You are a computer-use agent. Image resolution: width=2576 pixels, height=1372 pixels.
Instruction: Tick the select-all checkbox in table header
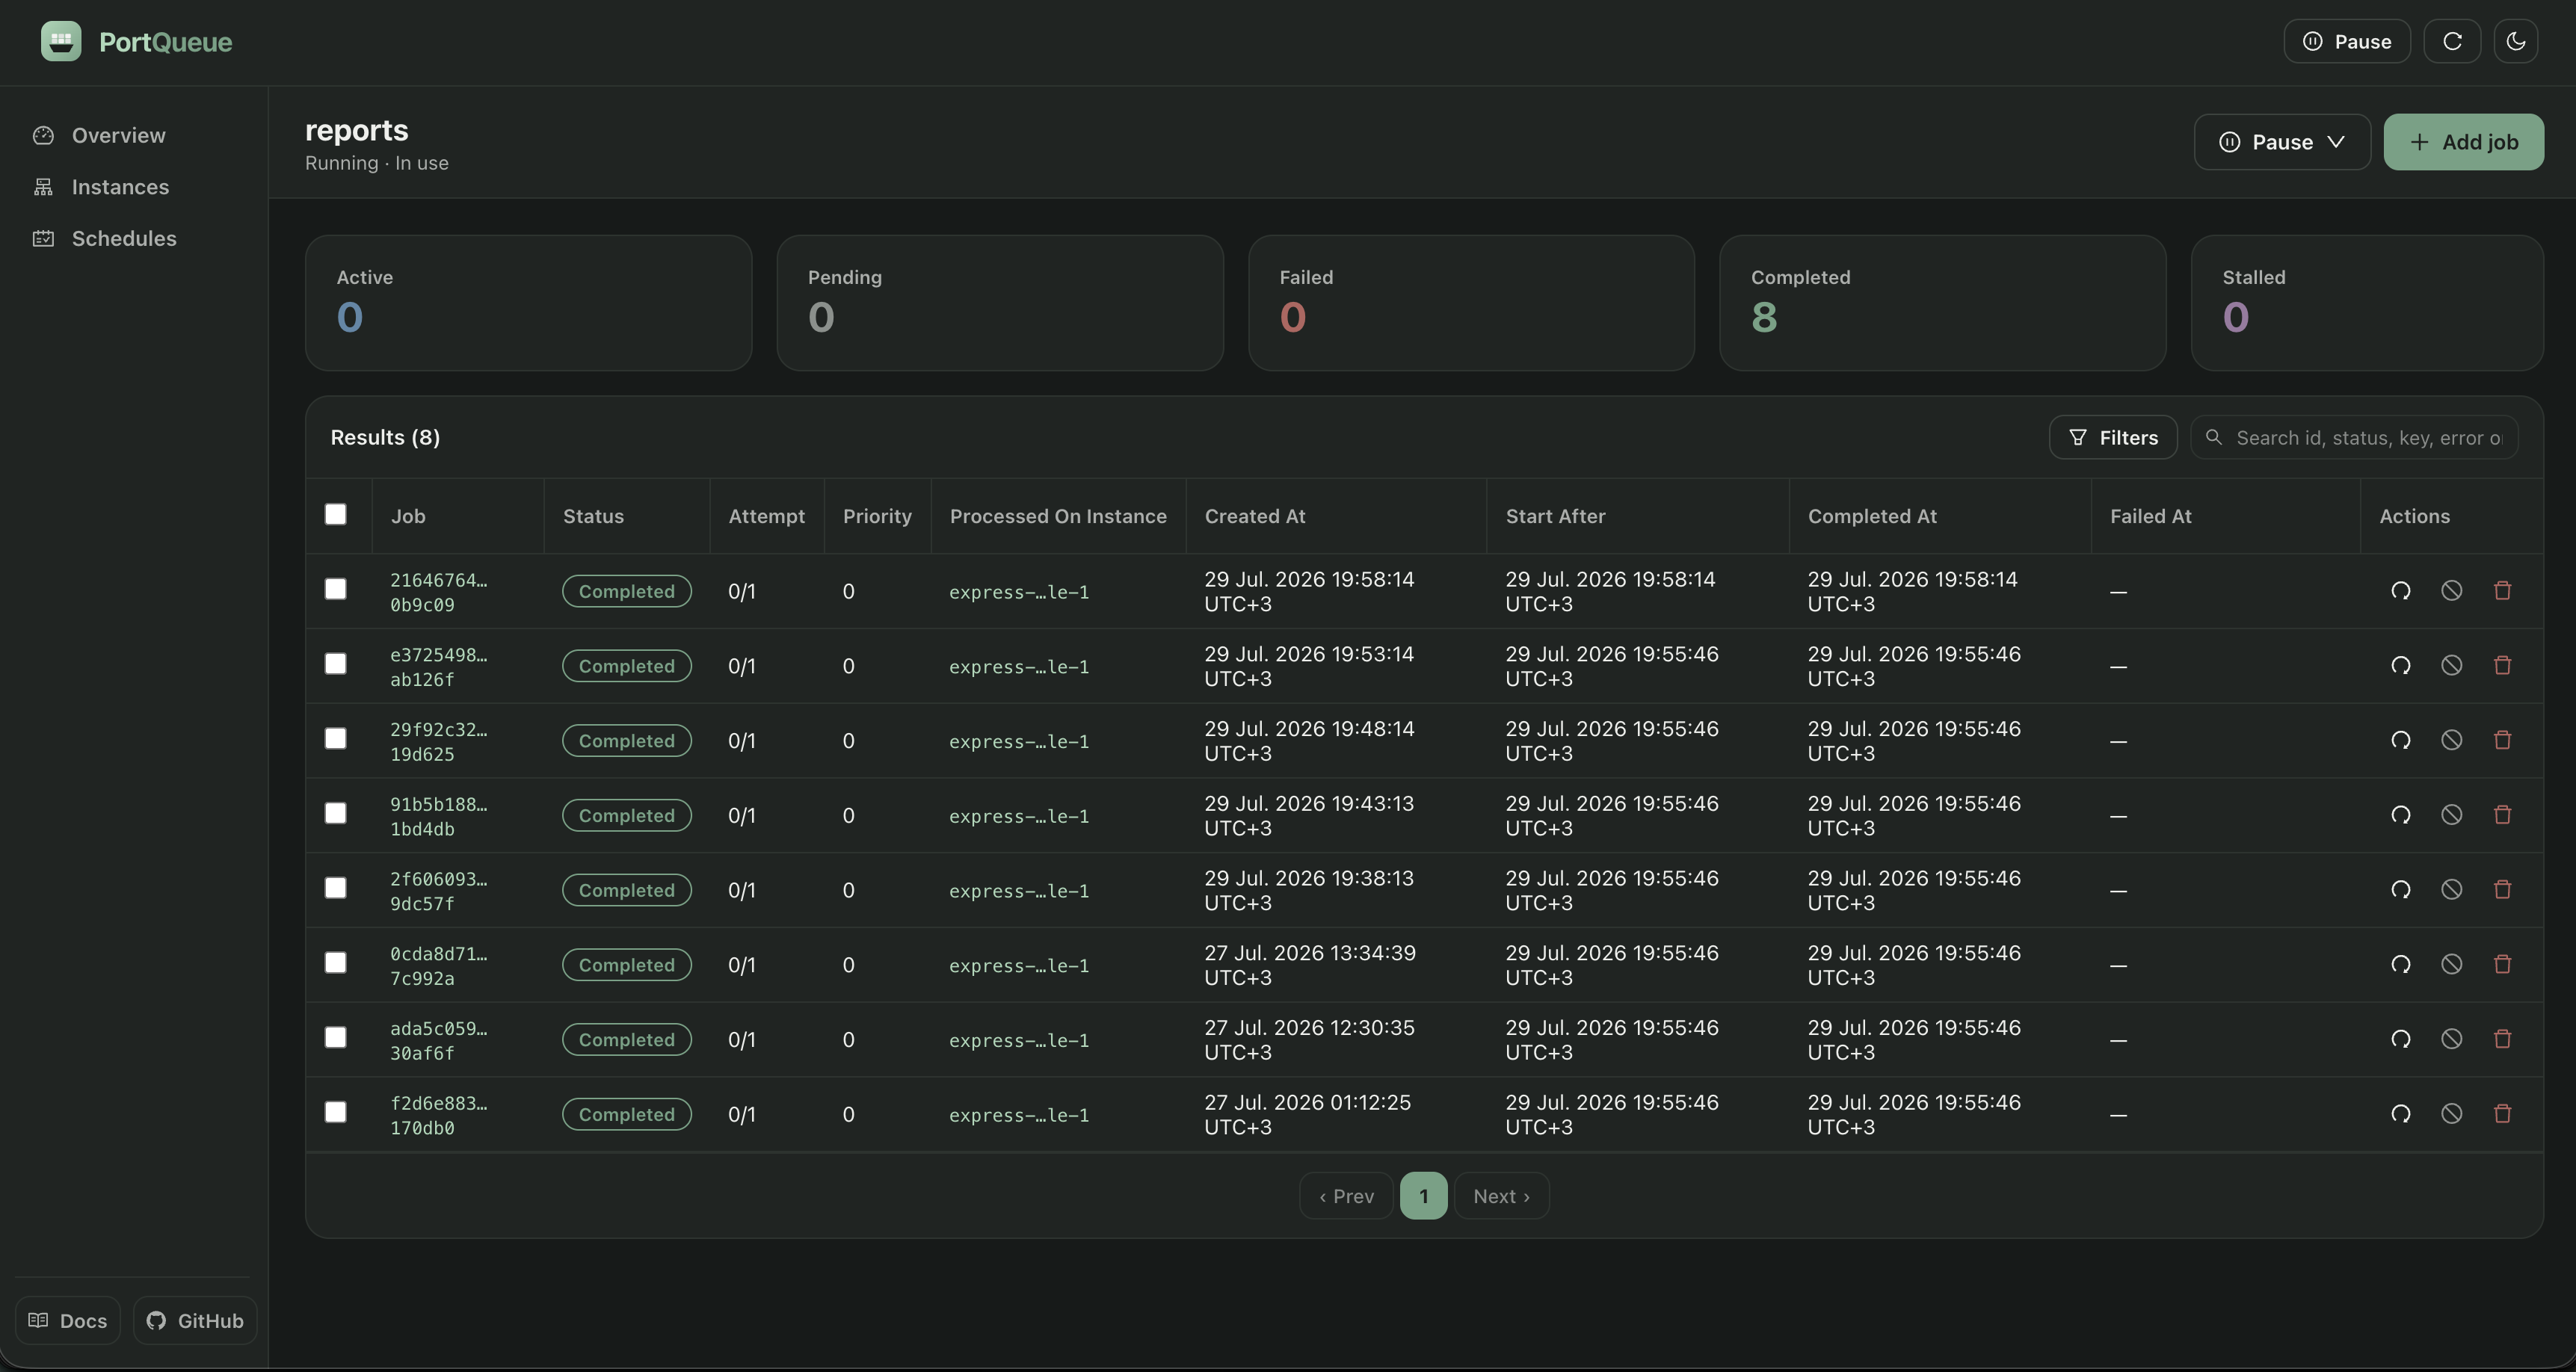click(336, 514)
